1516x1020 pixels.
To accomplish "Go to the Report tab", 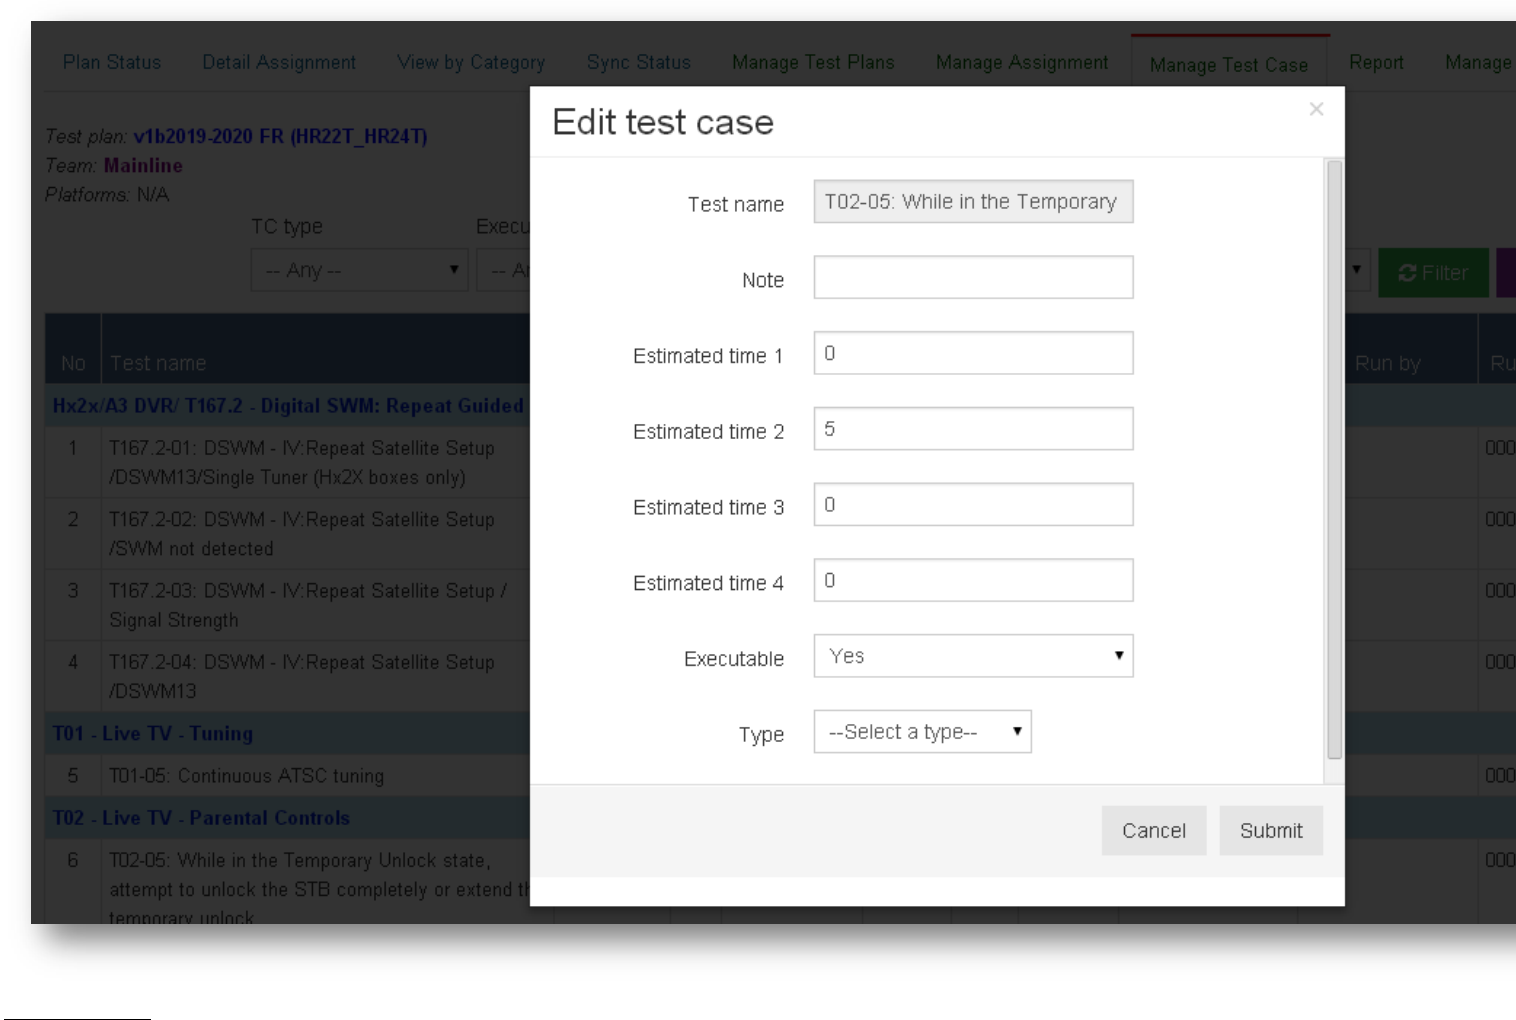I will pos(1376,62).
